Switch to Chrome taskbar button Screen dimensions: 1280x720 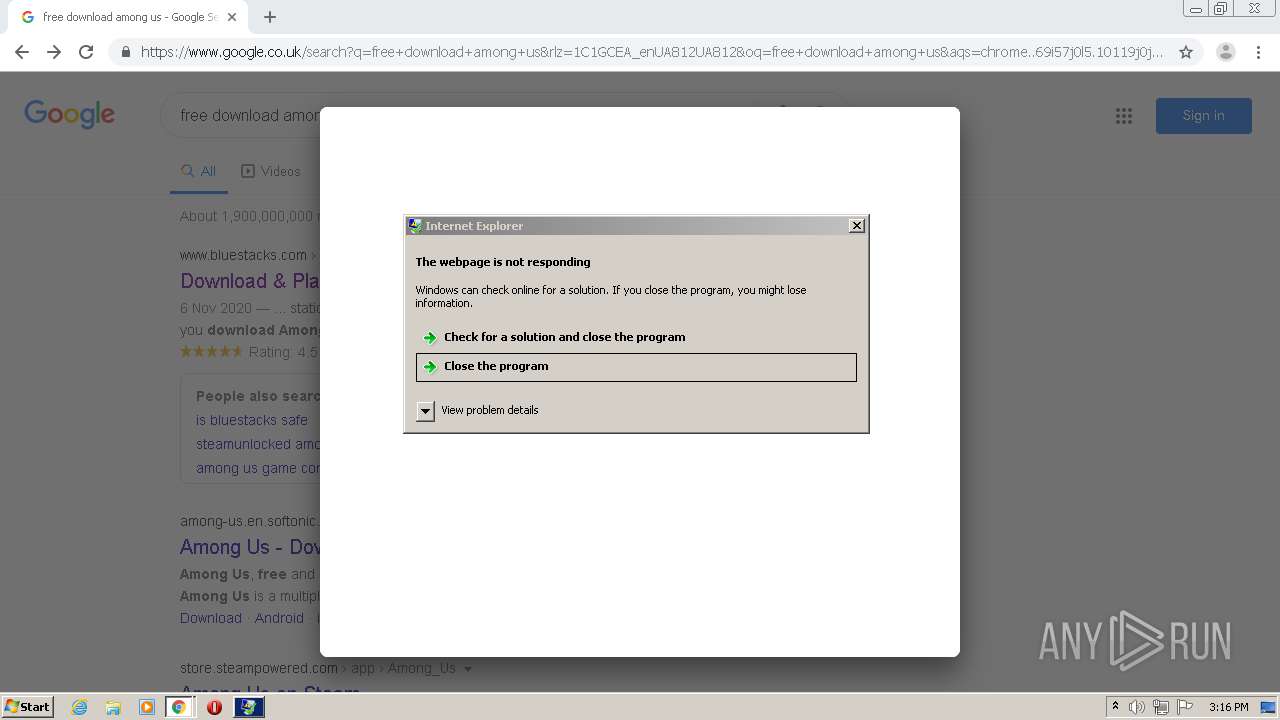pyautogui.click(x=179, y=707)
